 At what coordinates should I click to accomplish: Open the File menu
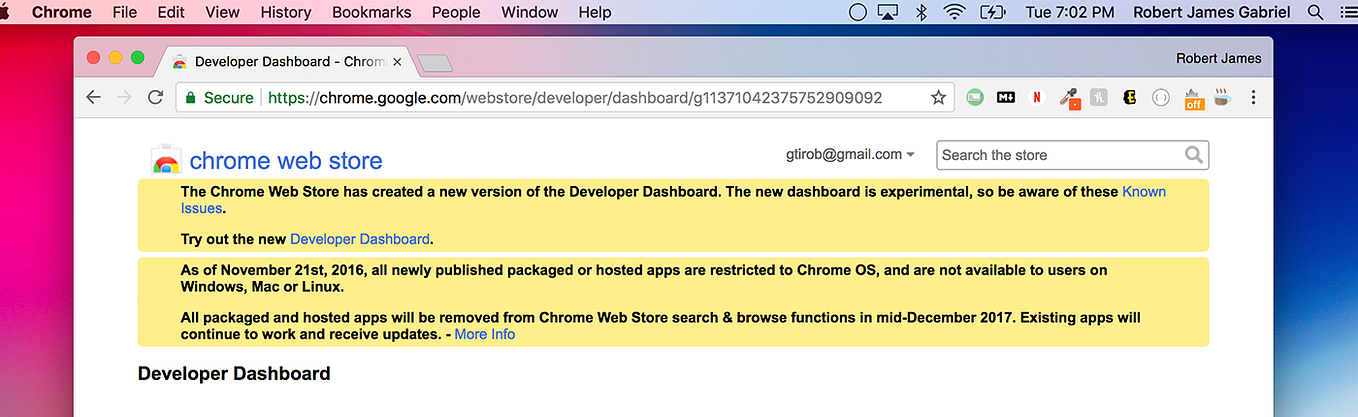point(125,12)
